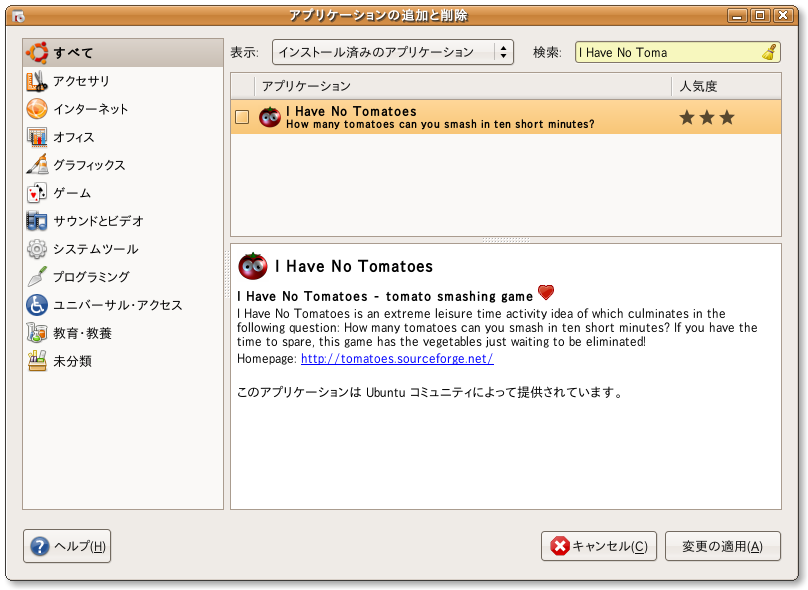
Task: Open the tomatoes.sourceforge.net homepage link
Action: point(397,359)
